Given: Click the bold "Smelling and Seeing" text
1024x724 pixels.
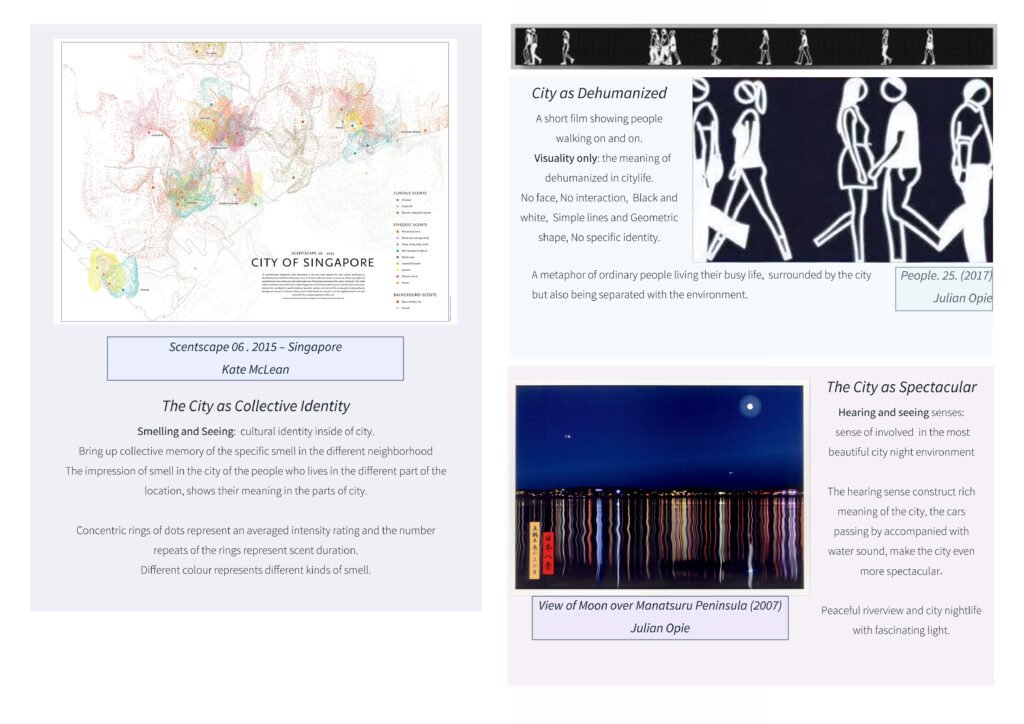Looking at the screenshot, I should point(185,431).
